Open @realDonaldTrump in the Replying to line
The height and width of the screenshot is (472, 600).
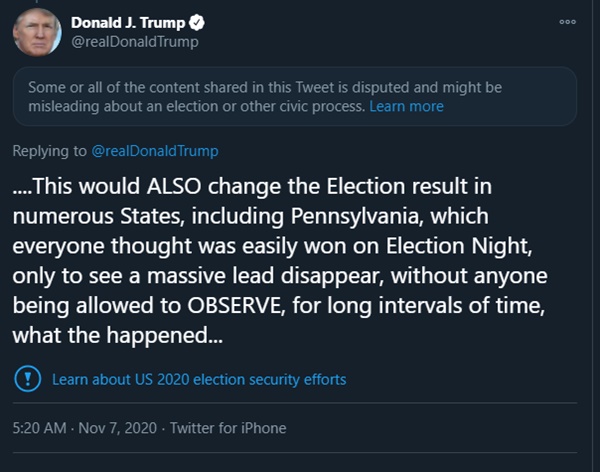click(155, 151)
